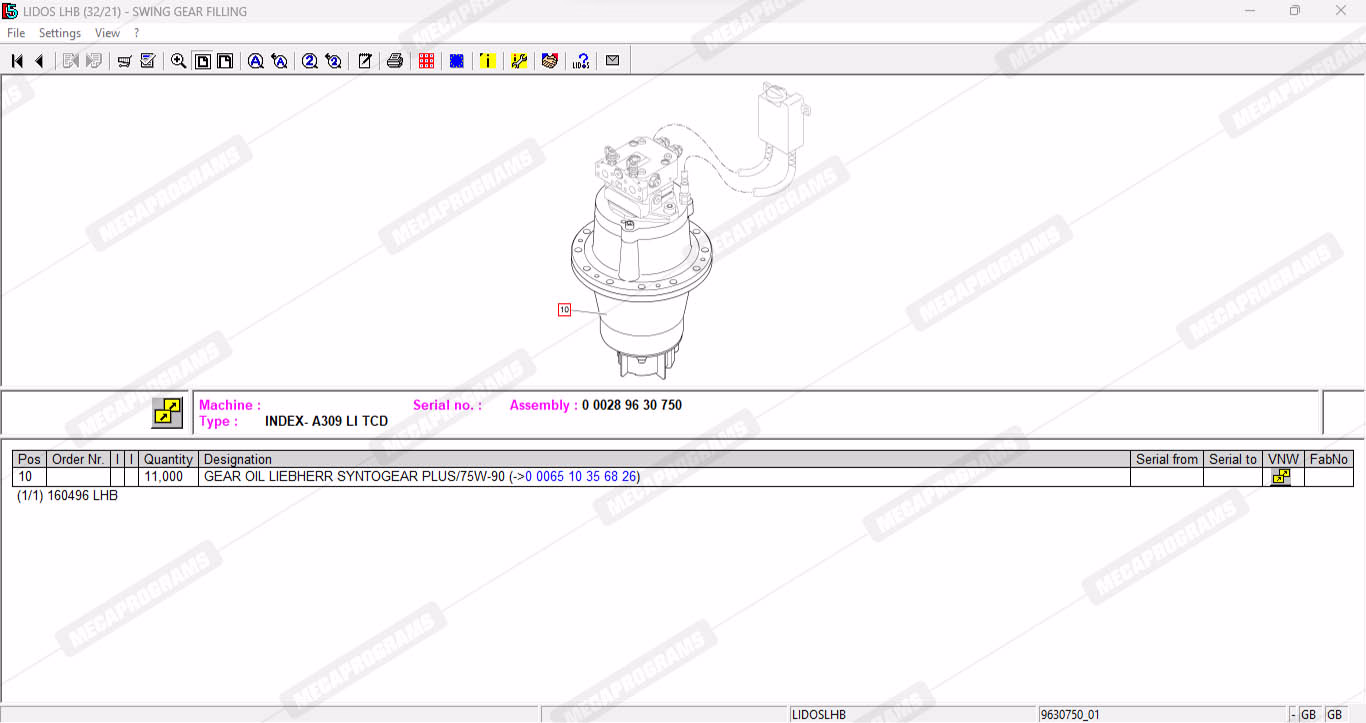Maximize or restore the LIDOS window
This screenshot has height=723, width=1366.
[x=1295, y=11]
